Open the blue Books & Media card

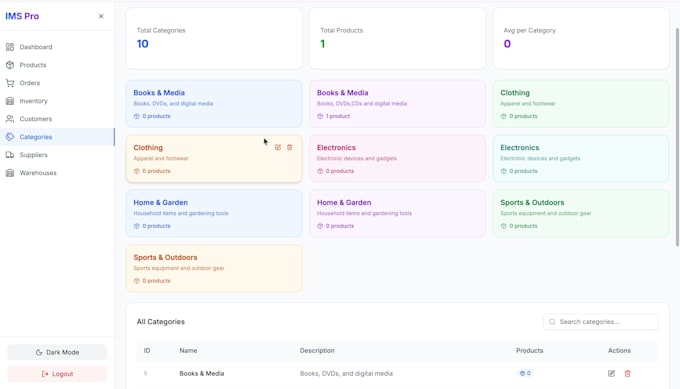pos(214,104)
